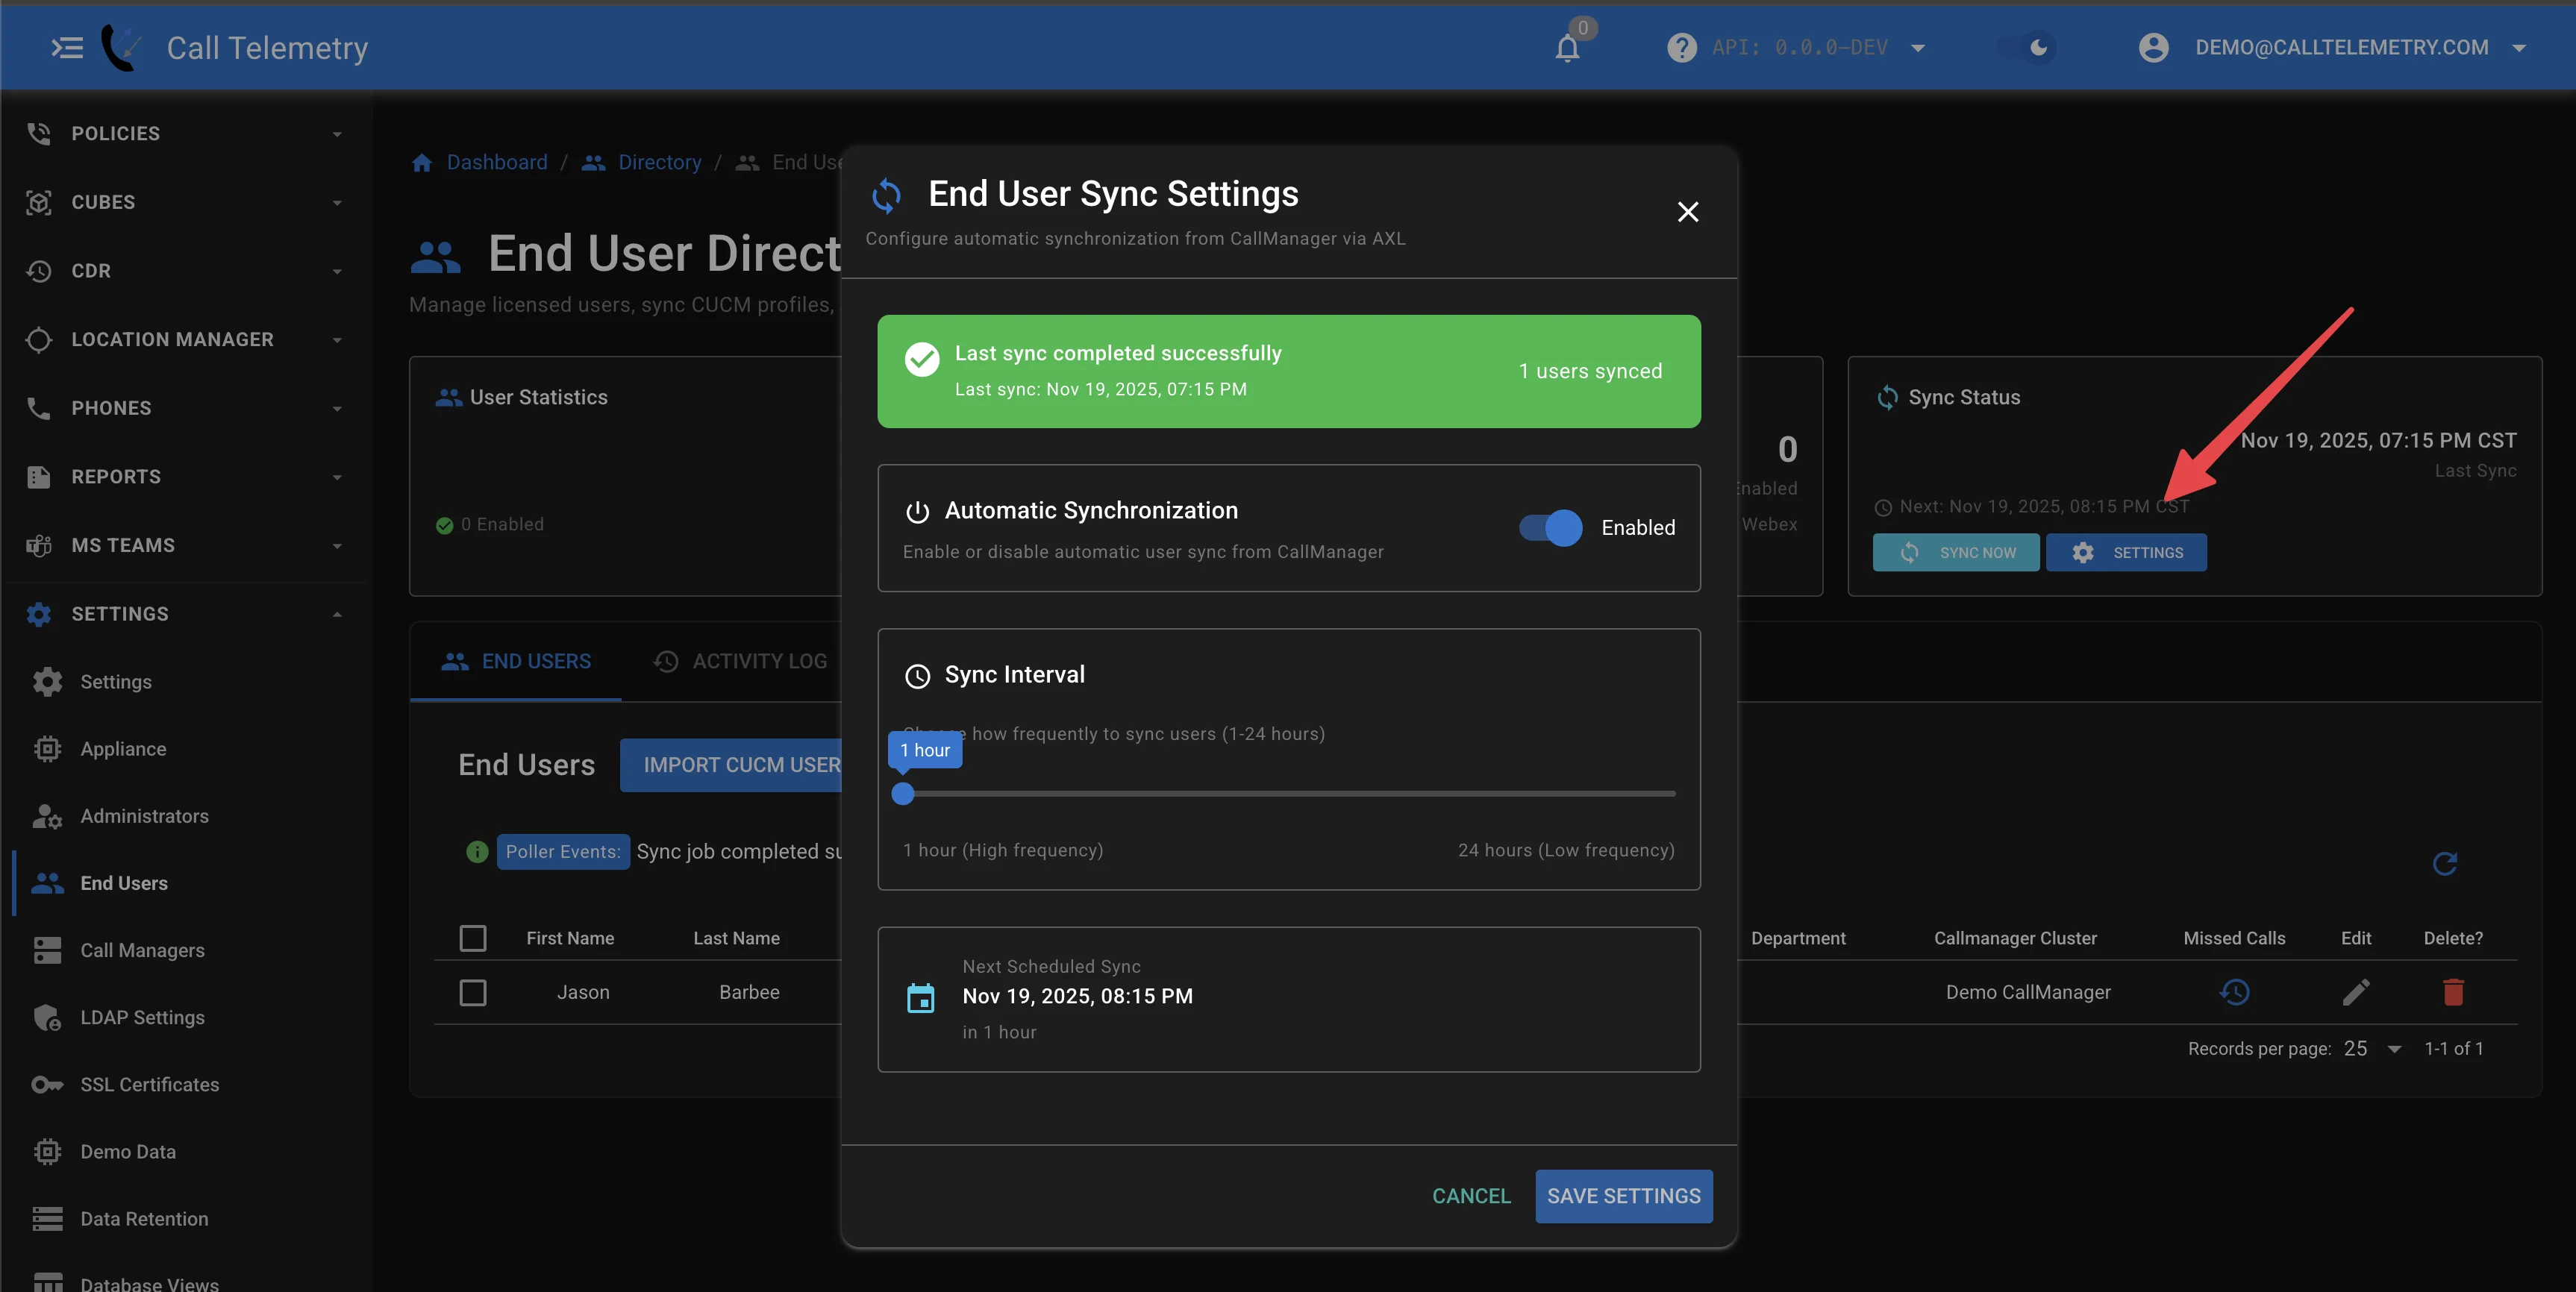Click the edit pencil icon for Jason
Screen dimensions: 2576x1292
click(x=2355, y=992)
